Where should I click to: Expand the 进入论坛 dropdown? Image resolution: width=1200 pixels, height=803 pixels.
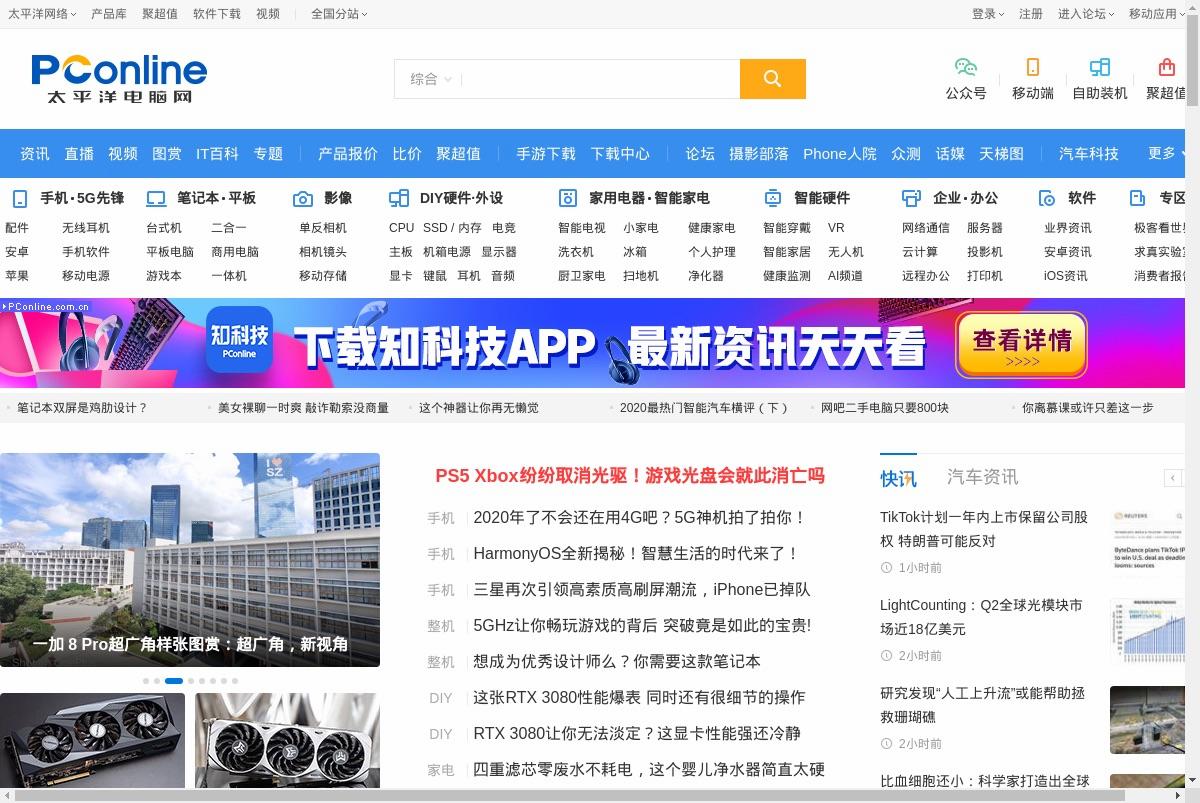(x=1087, y=14)
